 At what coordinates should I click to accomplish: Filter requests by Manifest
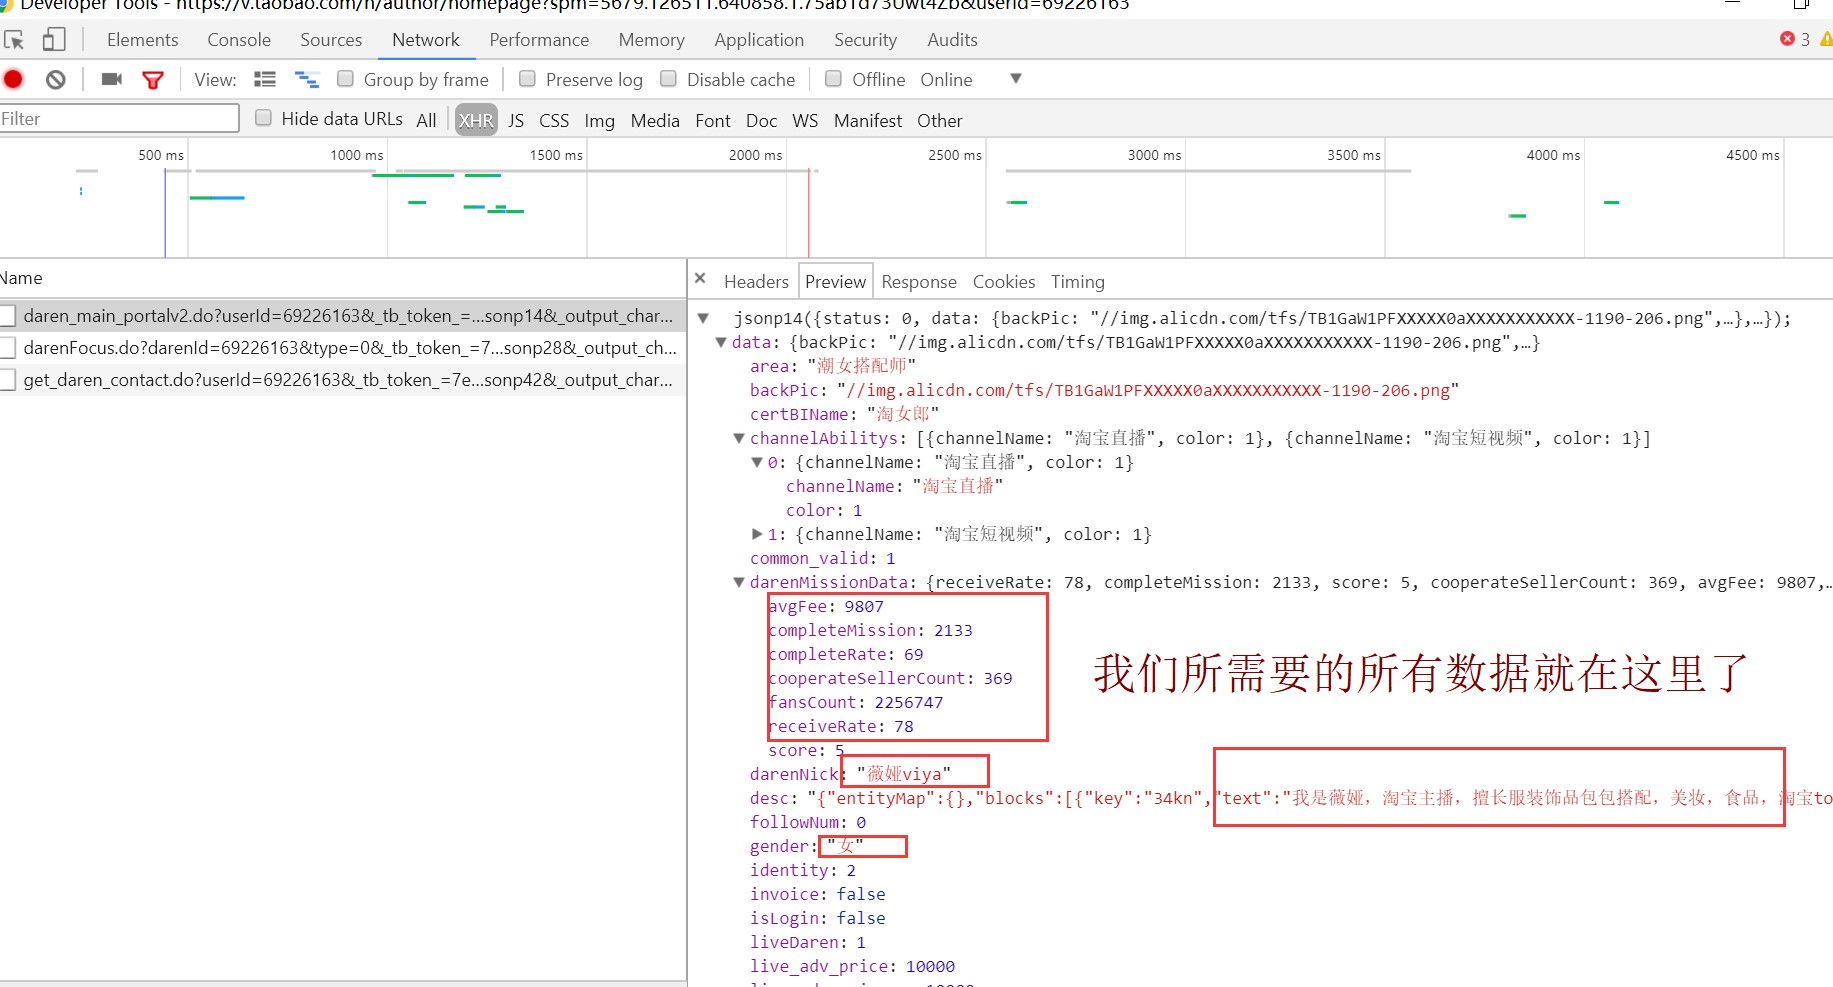click(x=868, y=120)
